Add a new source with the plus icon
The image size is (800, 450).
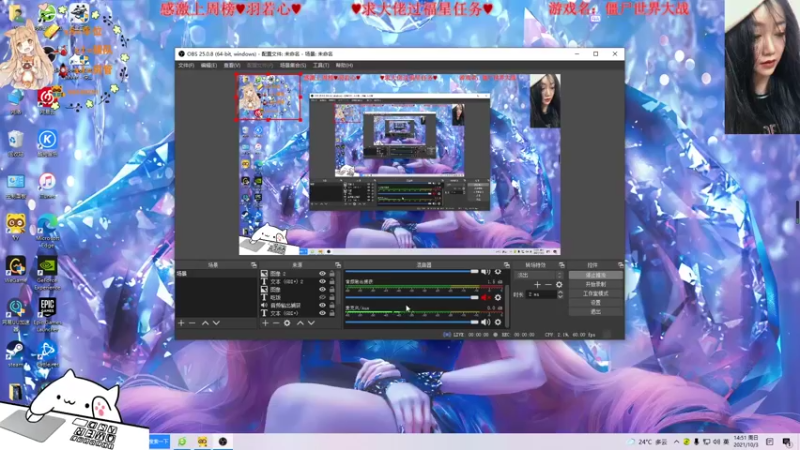click(265, 323)
